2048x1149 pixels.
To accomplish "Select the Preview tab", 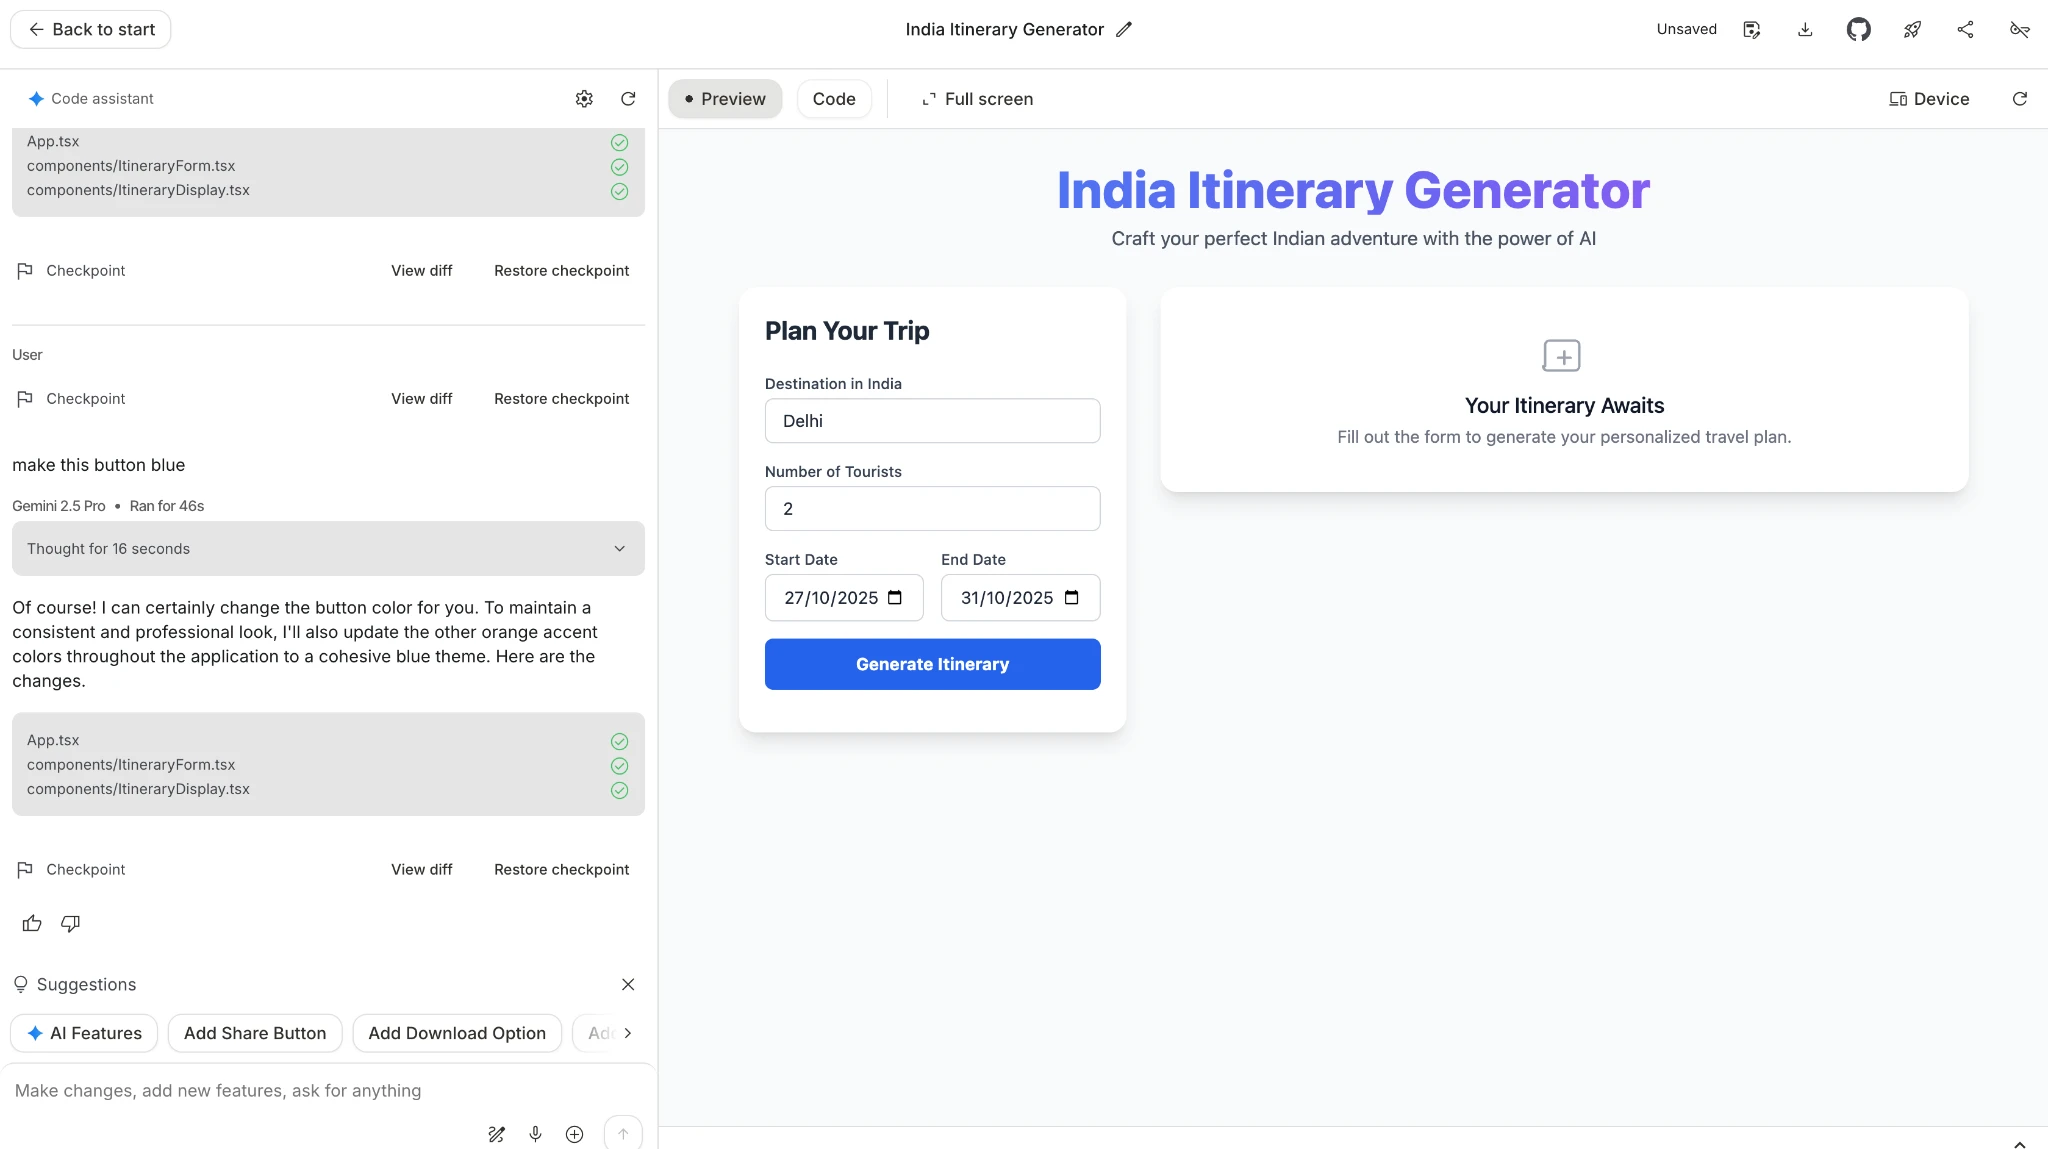I will (x=725, y=99).
